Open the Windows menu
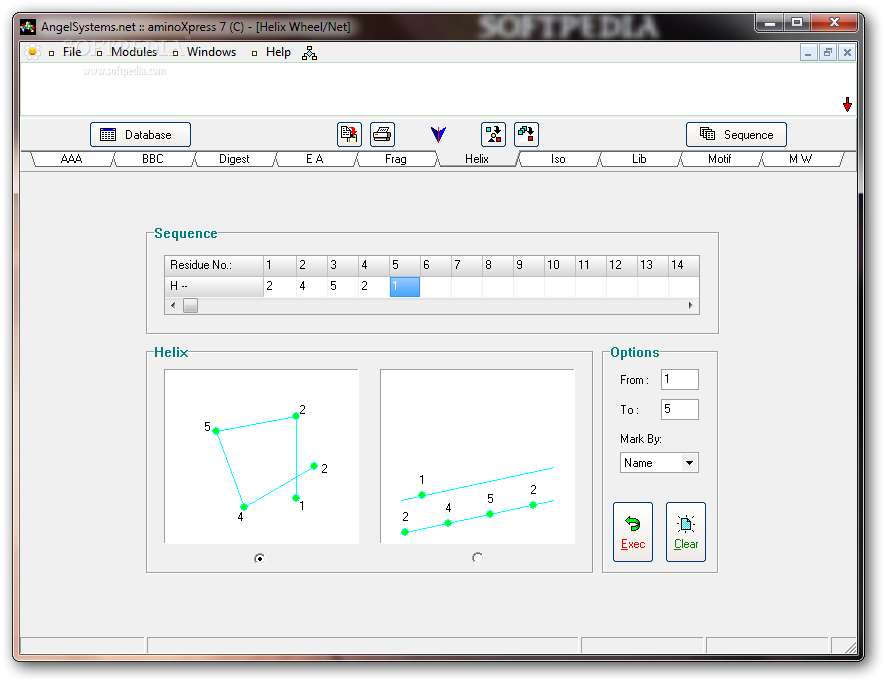 211,52
